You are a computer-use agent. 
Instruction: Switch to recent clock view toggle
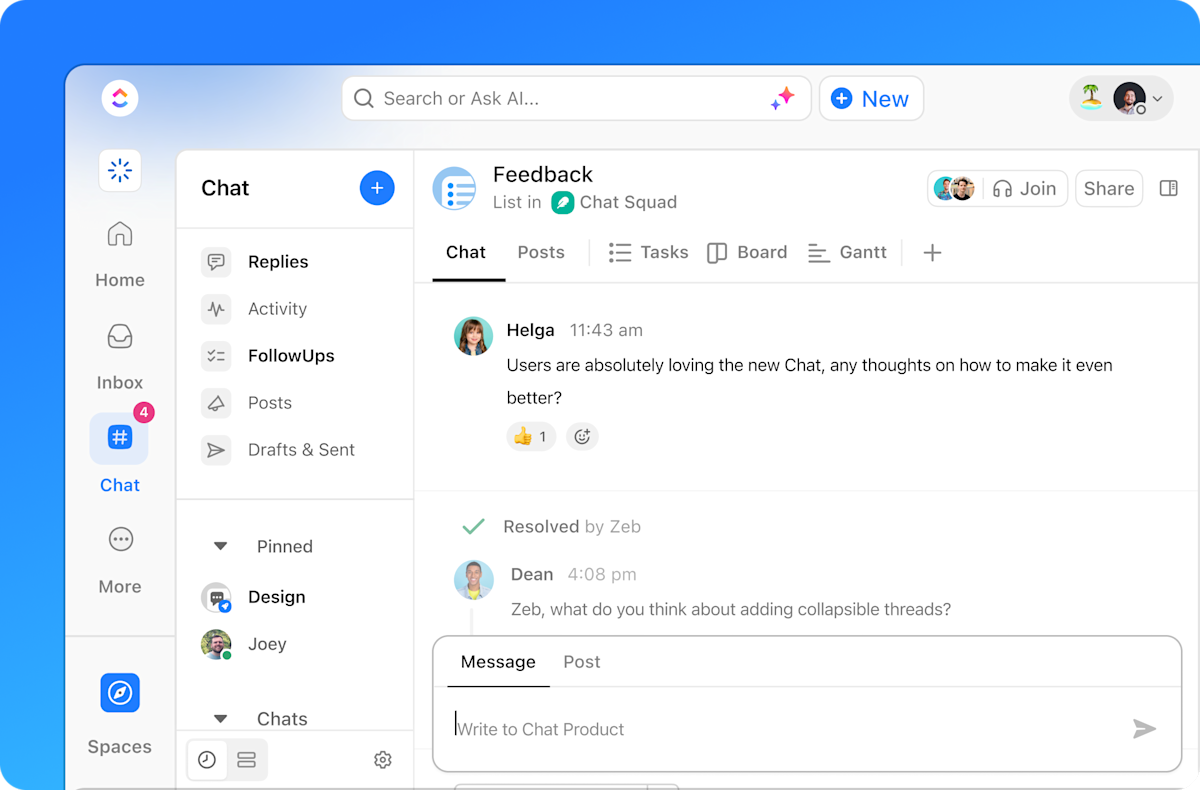click(x=207, y=760)
